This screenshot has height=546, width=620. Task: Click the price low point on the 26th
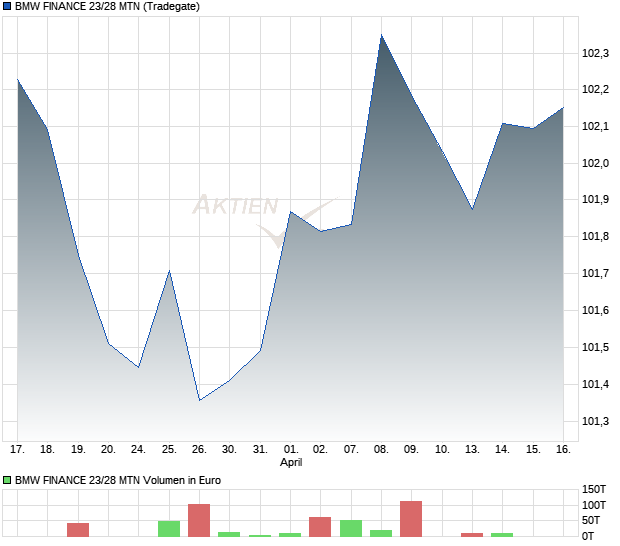[200, 400]
